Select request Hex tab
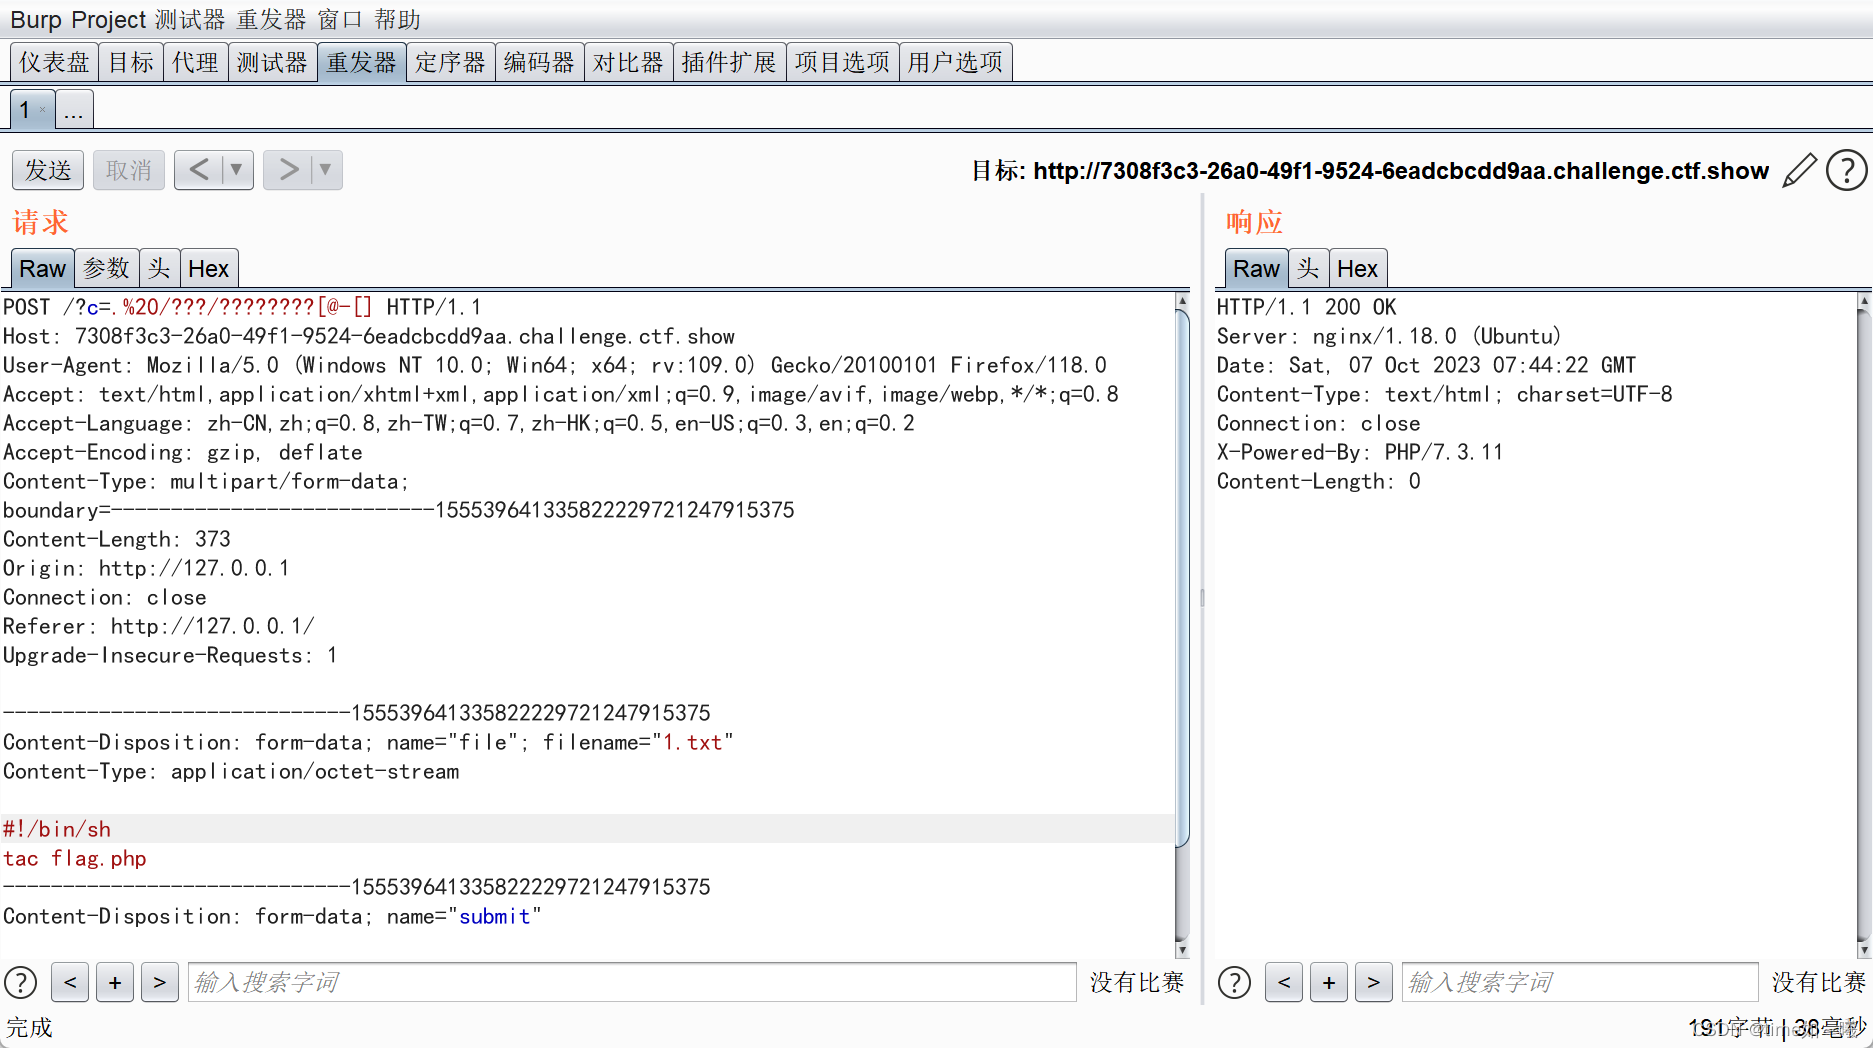This screenshot has width=1873, height=1048. [209, 268]
